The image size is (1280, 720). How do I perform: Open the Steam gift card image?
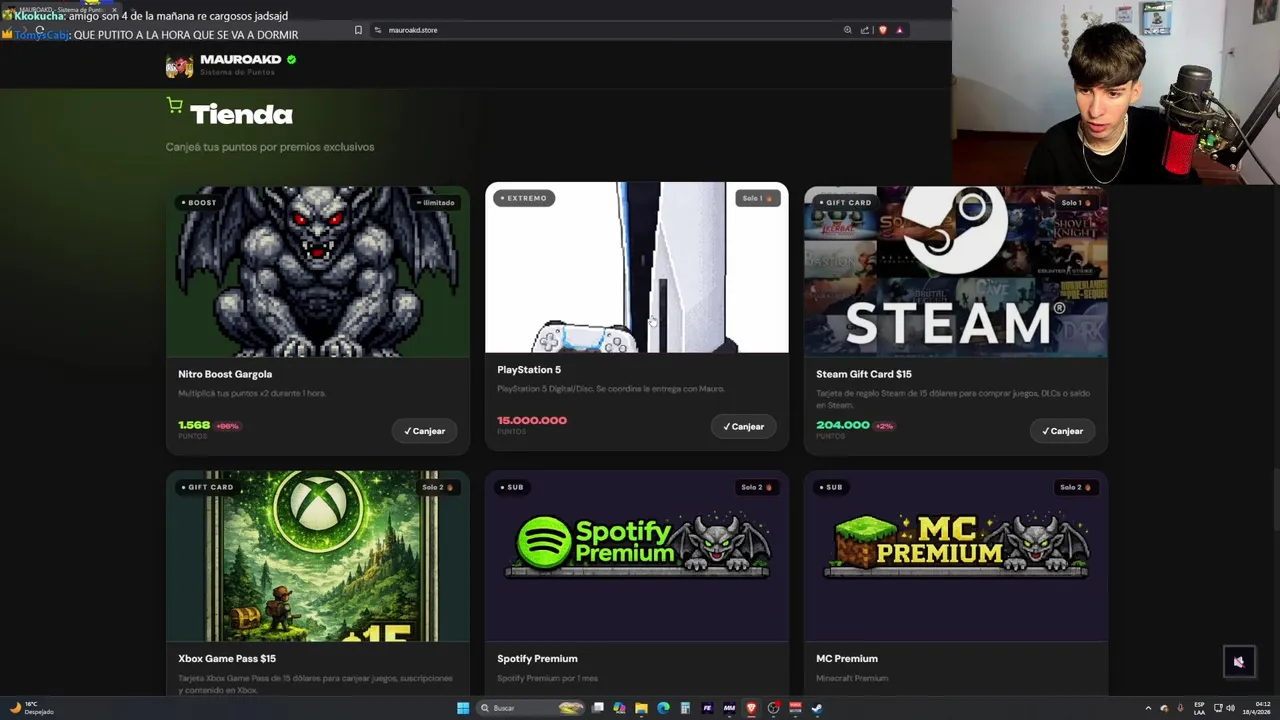pyautogui.click(x=955, y=271)
